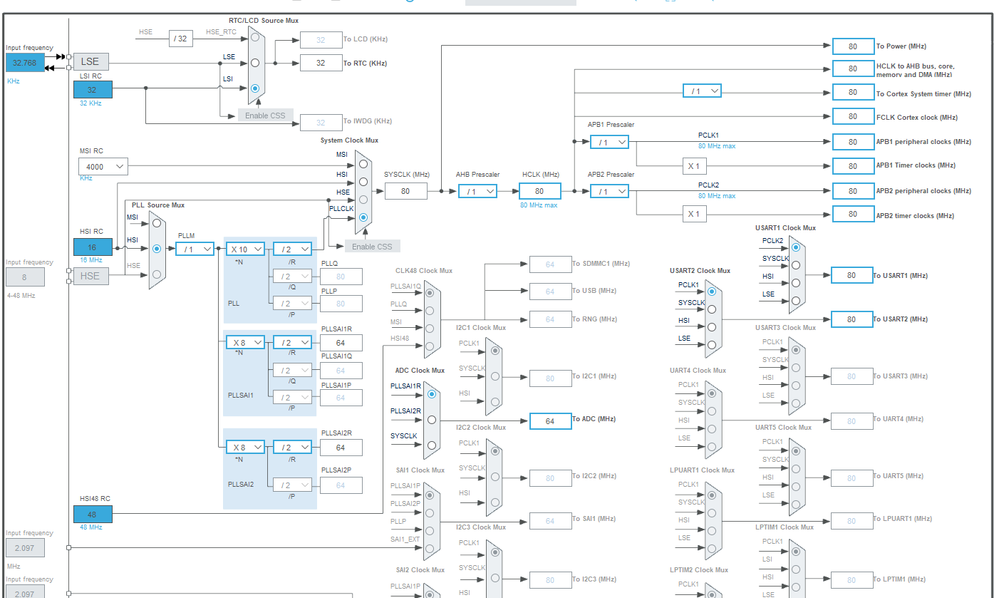Select LSE in the USART2 Clock Mux
This screenshot has height=598, width=999.
(x=712, y=345)
